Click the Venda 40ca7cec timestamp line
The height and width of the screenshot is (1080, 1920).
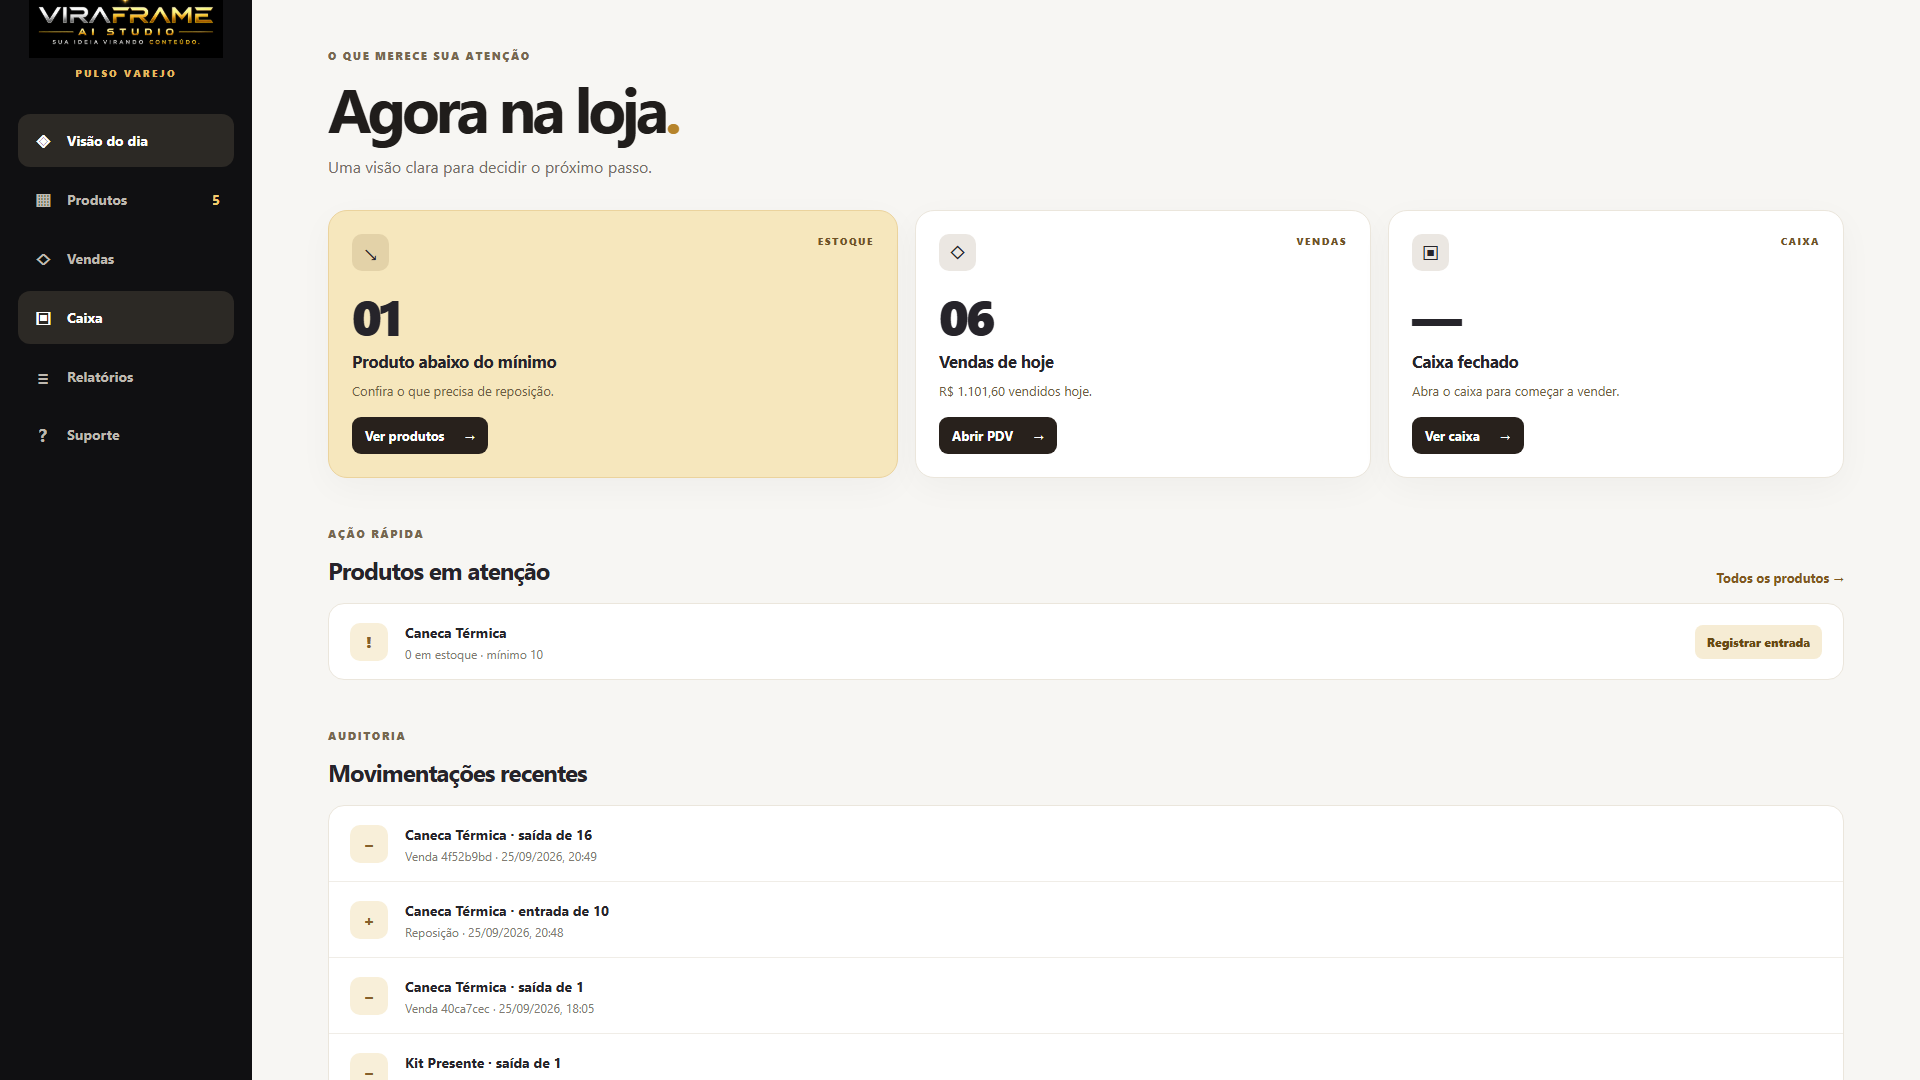tap(499, 1009)
